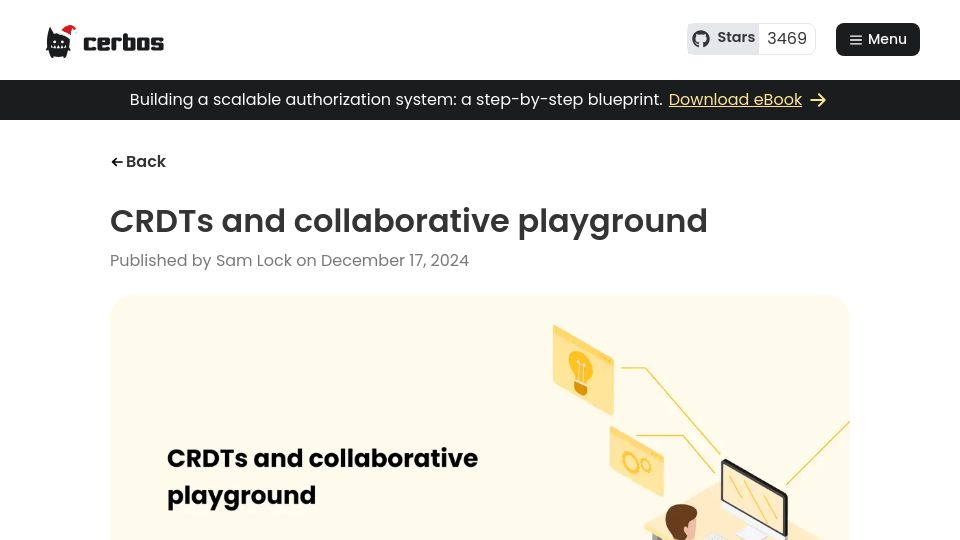
Task: Click the article title CRDTs and collaborative playground
Action: 408,221
